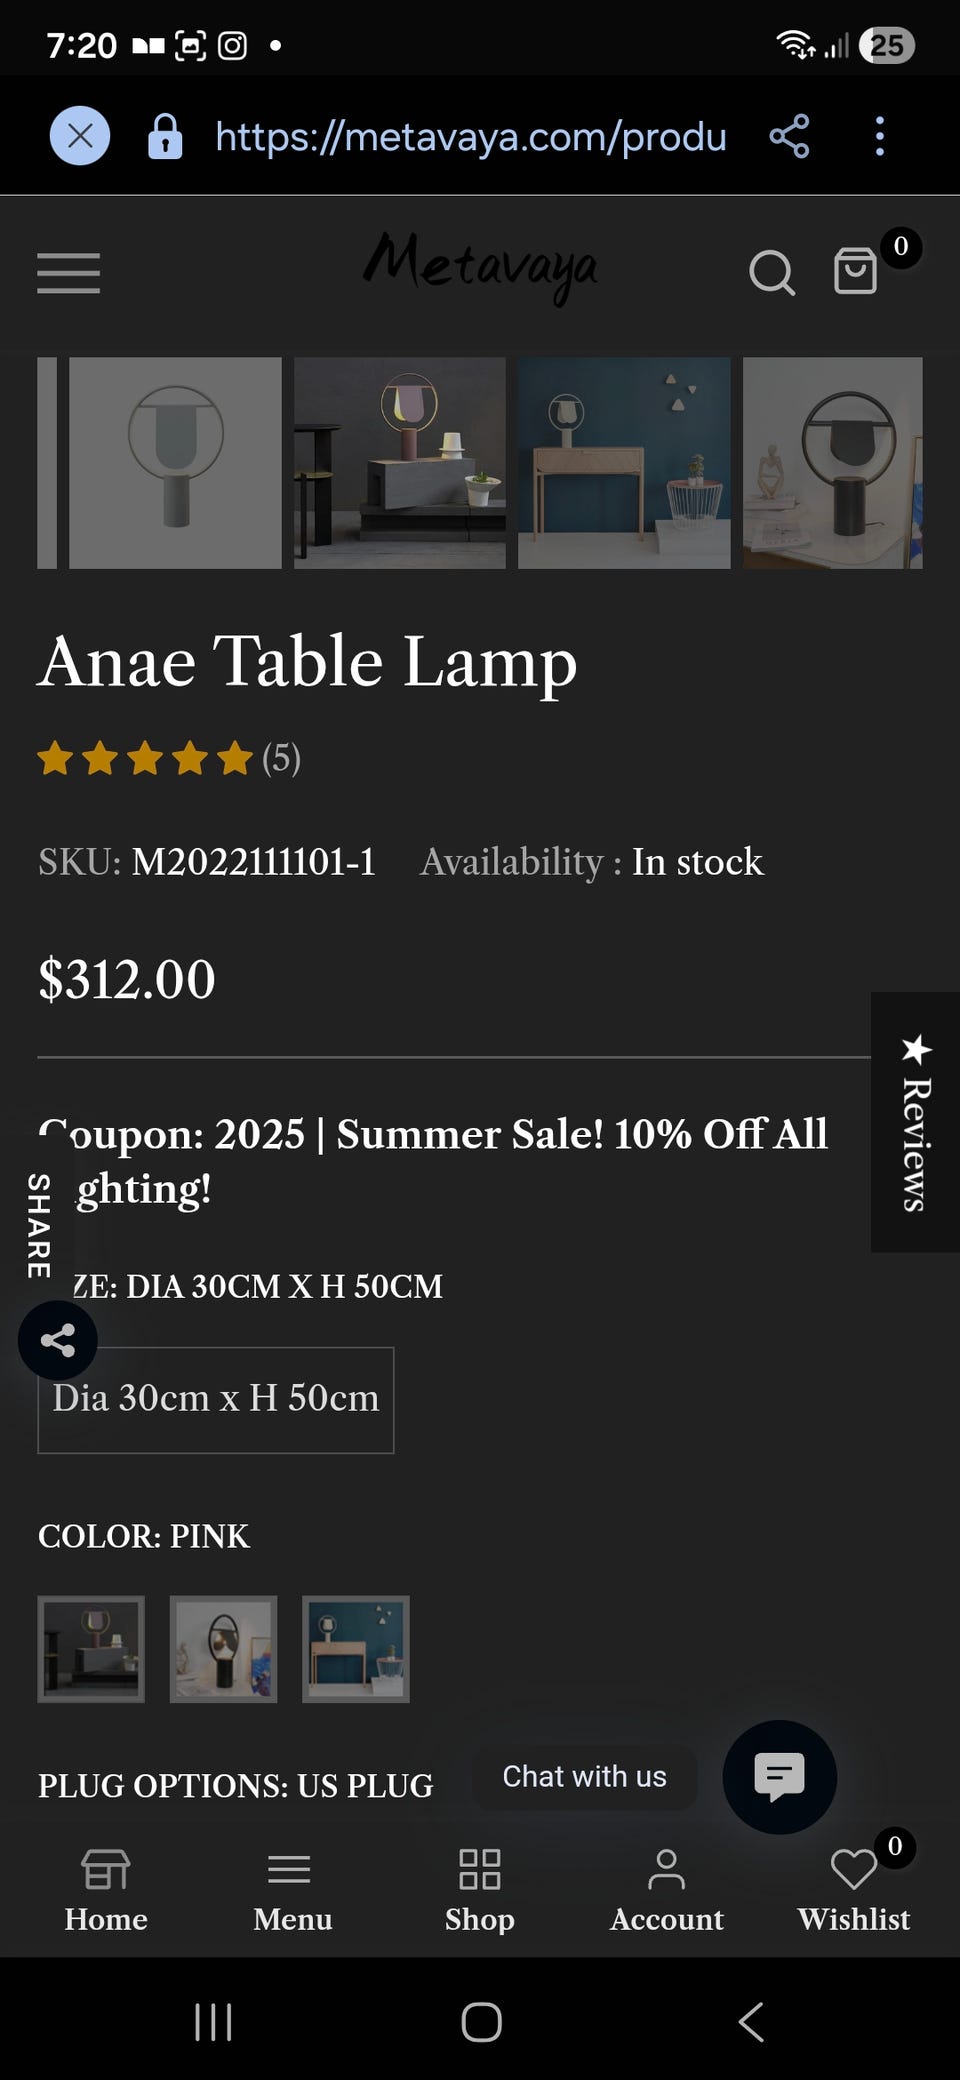
Task: Open Account in bottom navigation
Action: (x=666, y=1890)
